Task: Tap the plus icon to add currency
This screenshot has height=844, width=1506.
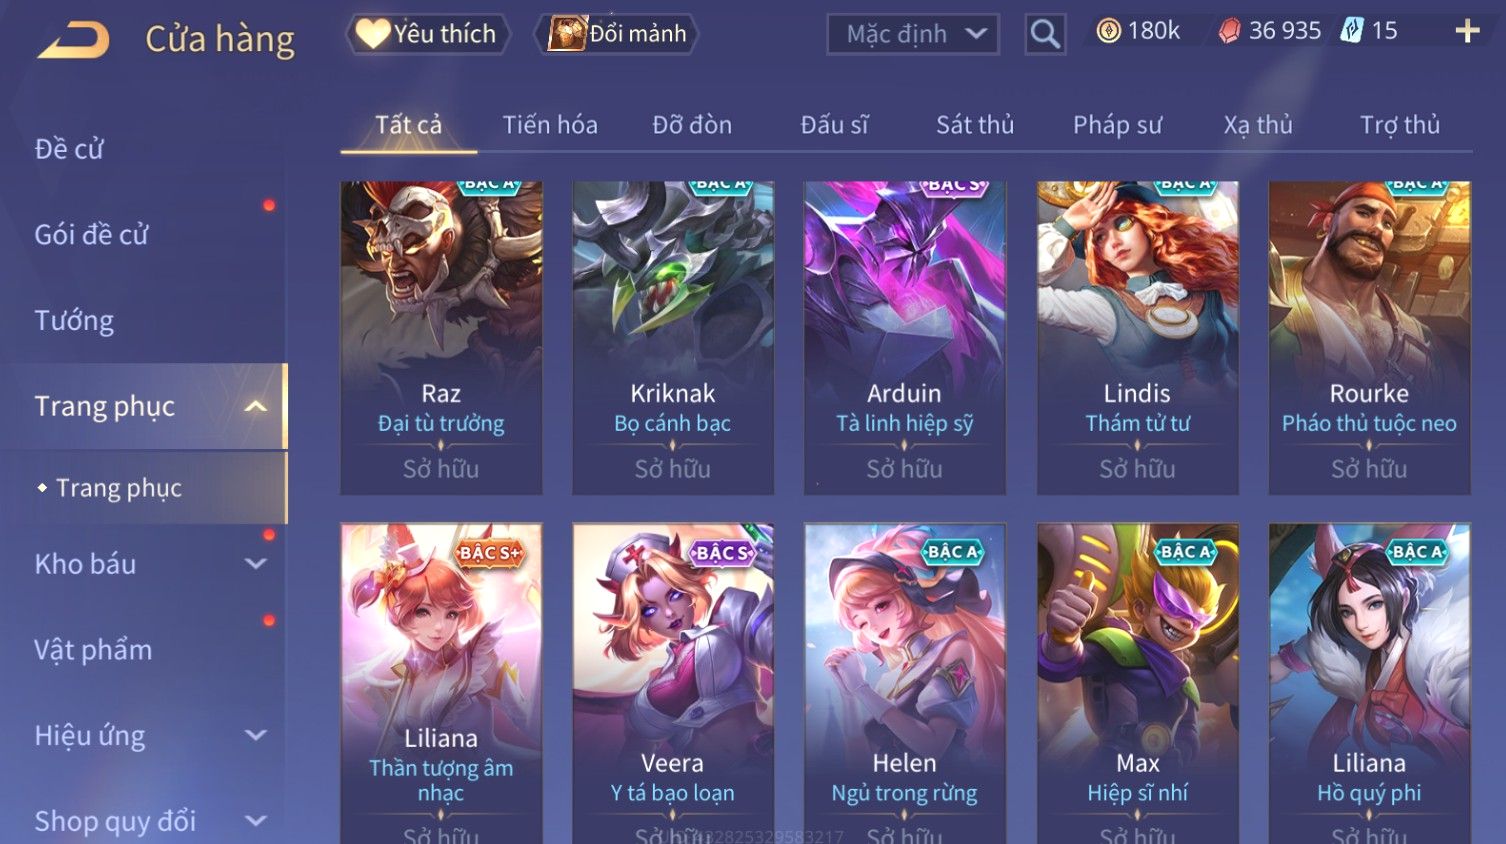Action: tap(1467, 32)
